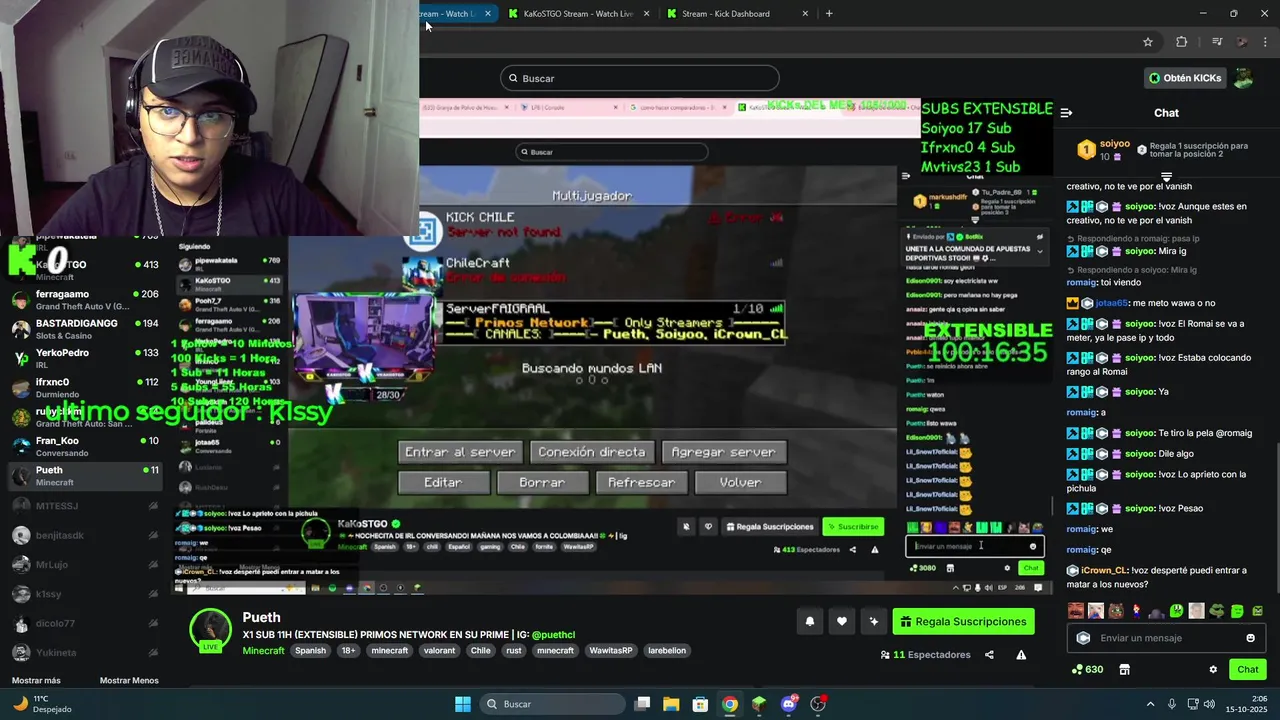Click Refrescar Minecraft button

coord(642,482)
